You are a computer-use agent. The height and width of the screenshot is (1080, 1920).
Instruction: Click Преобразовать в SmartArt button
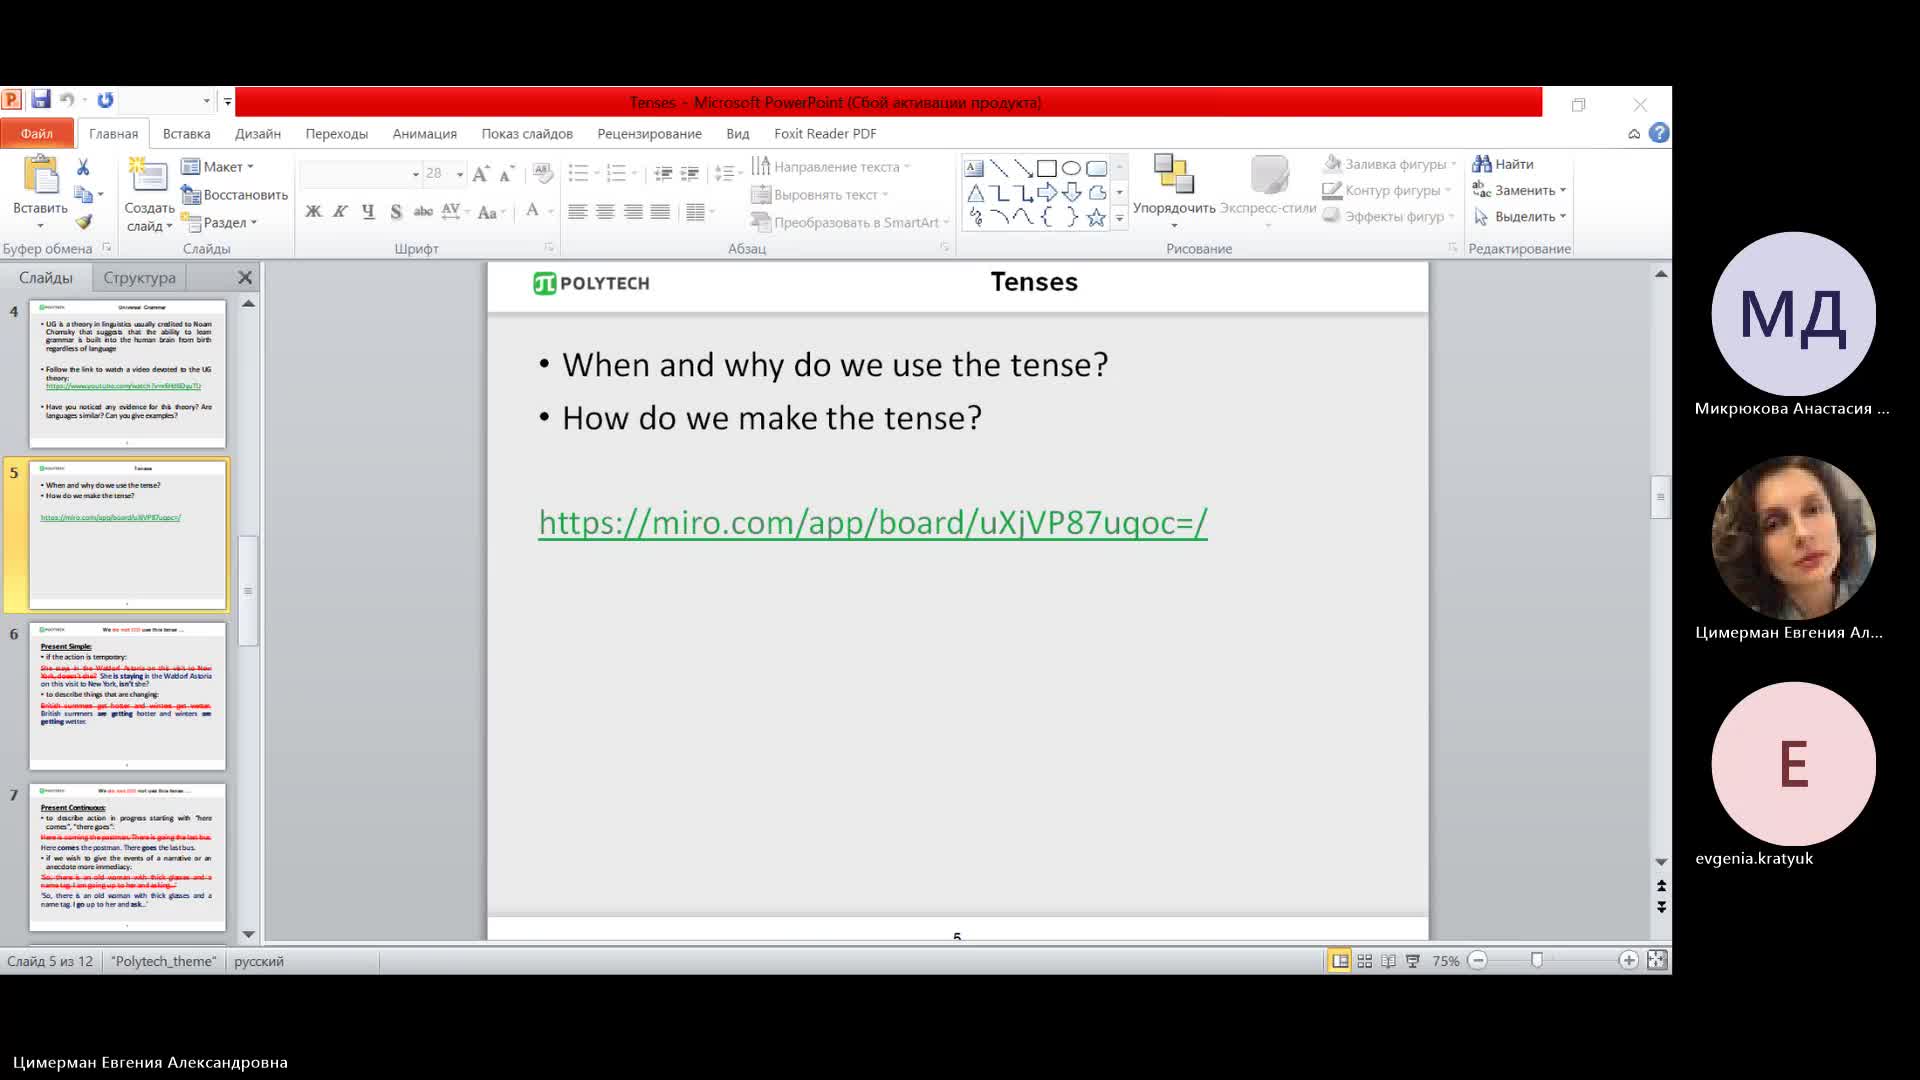click(850, 222)
